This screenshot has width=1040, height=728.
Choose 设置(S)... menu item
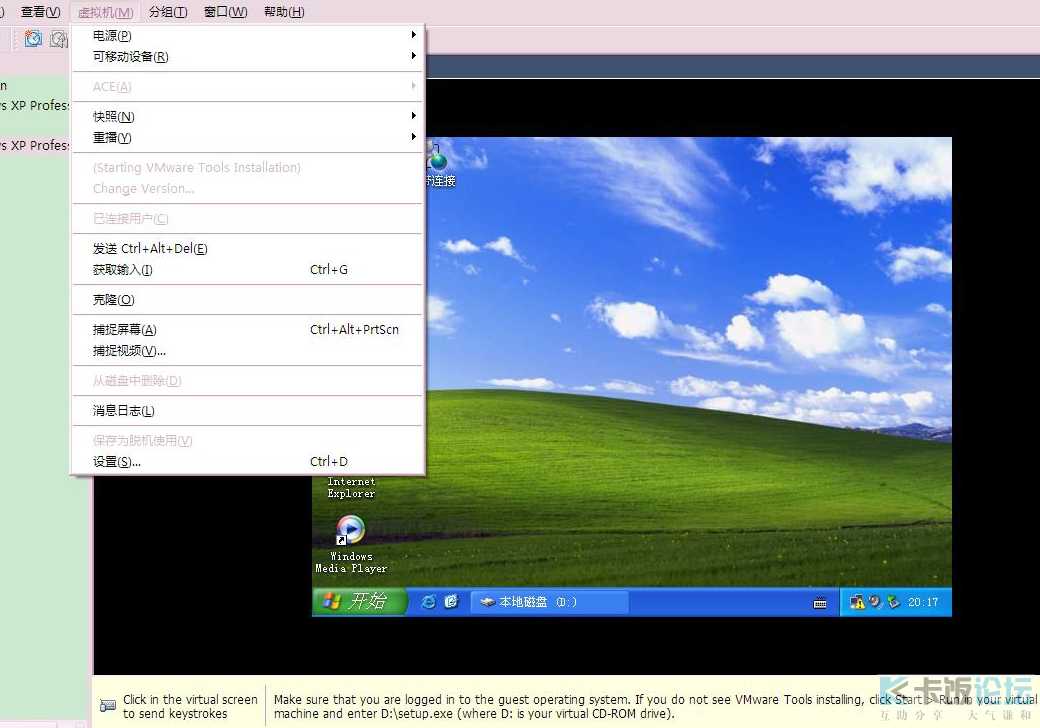(x=247, y=461)
